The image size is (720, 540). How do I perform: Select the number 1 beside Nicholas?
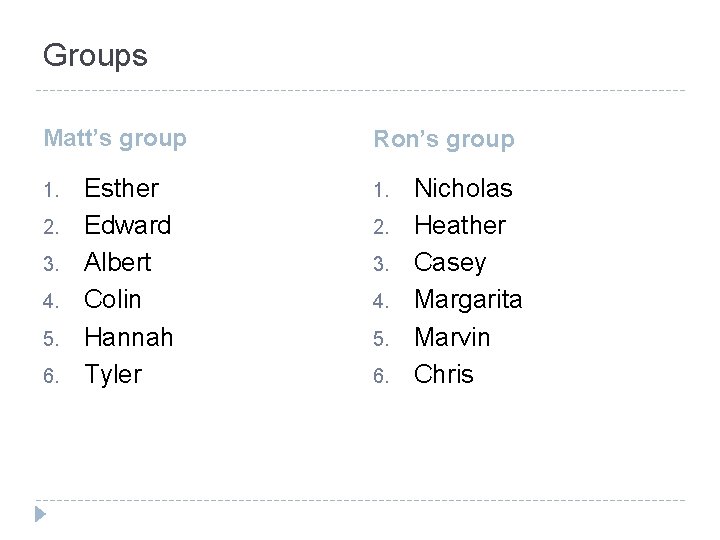(379, 190)
